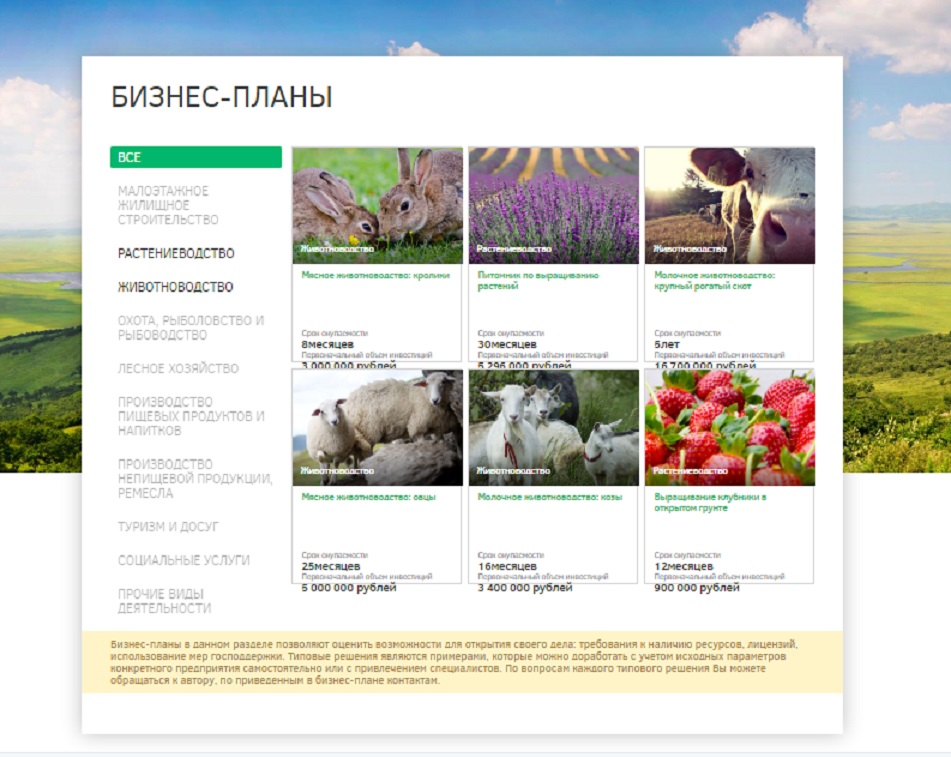Open the ТУРИЗМ И ДОСУГ category
The height and width of the screenshot is (757, 951).
168,527
